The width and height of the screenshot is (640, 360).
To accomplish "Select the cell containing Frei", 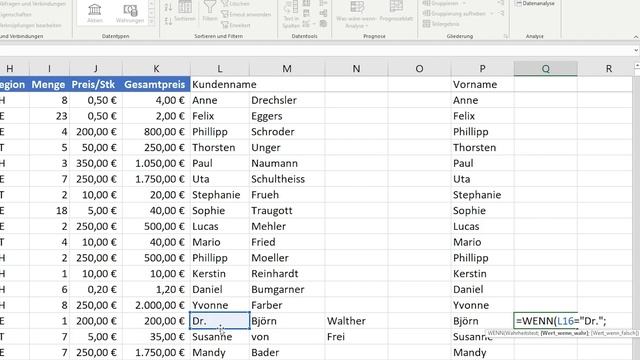I will [356, 337].
